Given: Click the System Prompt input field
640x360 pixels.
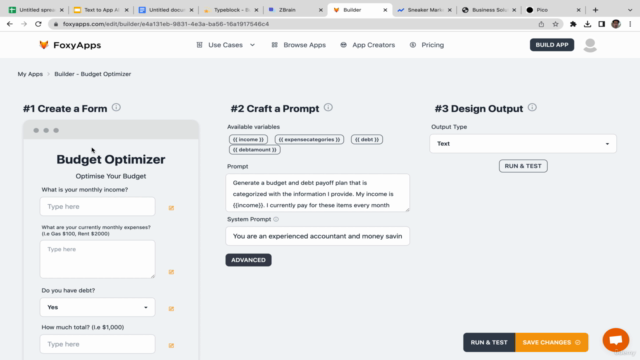Looking at the screenshot, I should (317, 236).
